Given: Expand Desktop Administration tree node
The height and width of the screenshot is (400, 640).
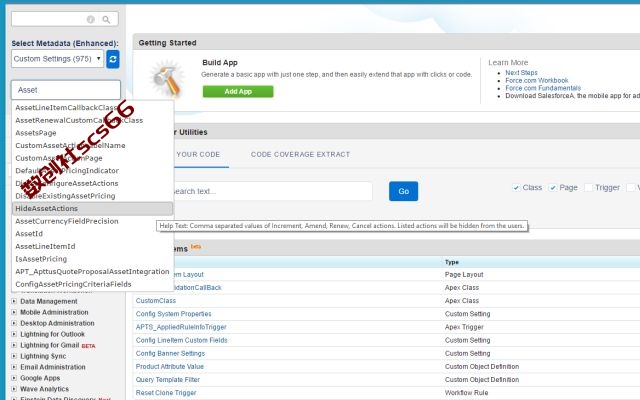Looking at the screenshot, I should click(14, 323).
